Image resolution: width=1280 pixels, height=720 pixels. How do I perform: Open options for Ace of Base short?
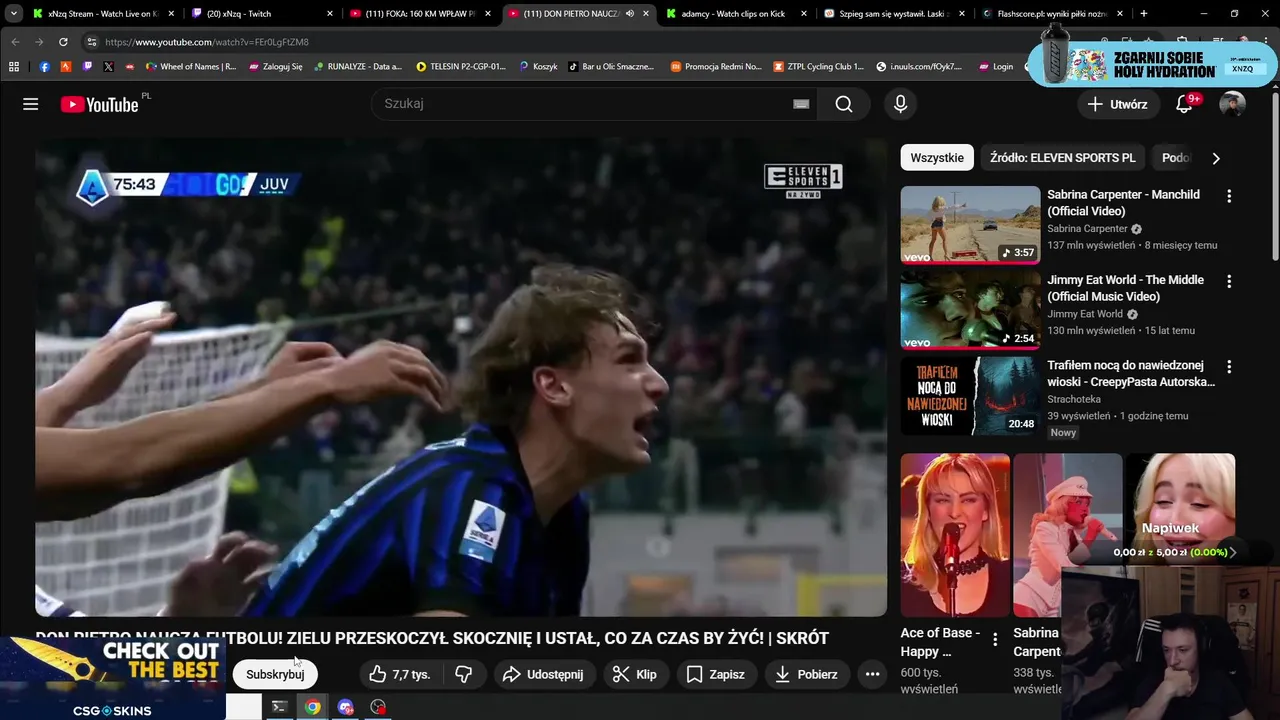pos(995,639)
